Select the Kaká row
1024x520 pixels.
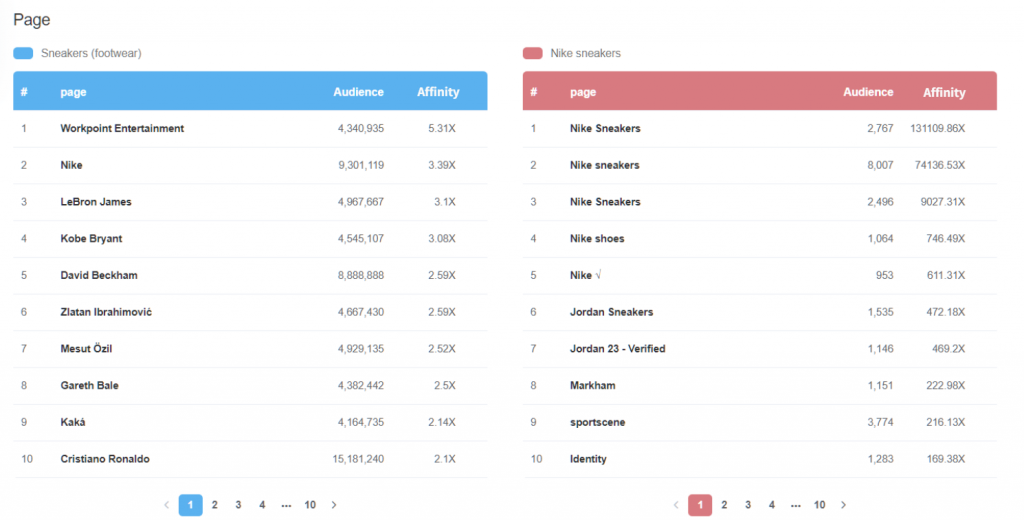(250, 422)
